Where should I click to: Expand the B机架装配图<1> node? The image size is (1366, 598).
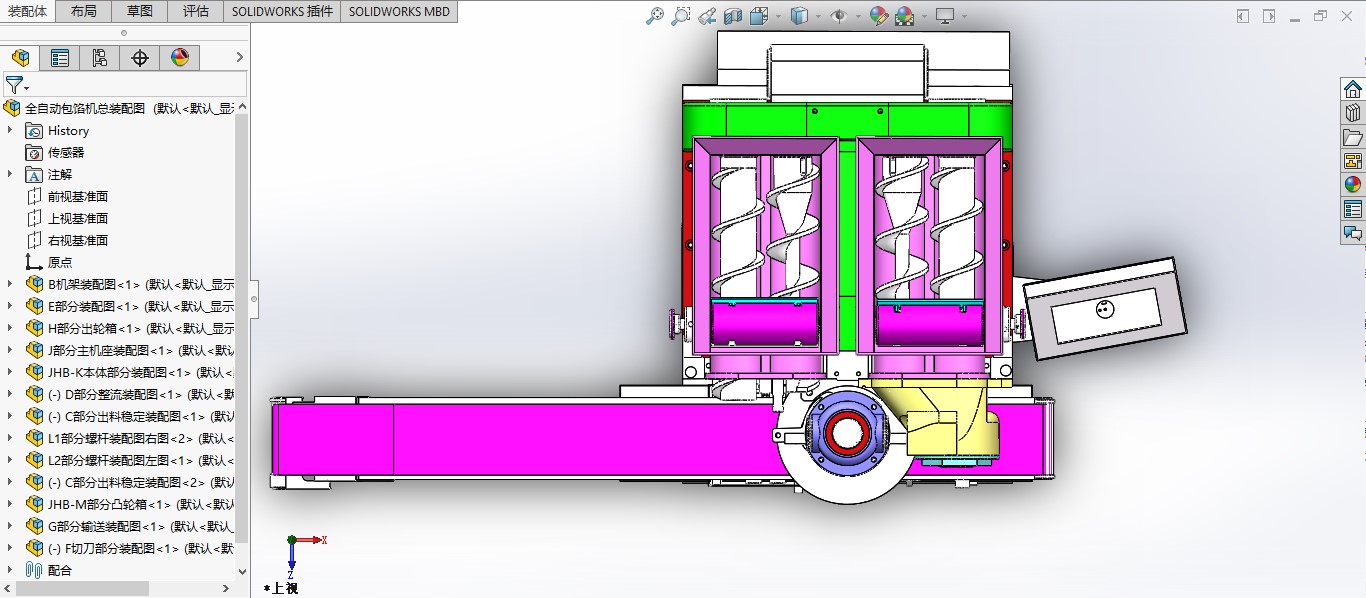[10, 284]
